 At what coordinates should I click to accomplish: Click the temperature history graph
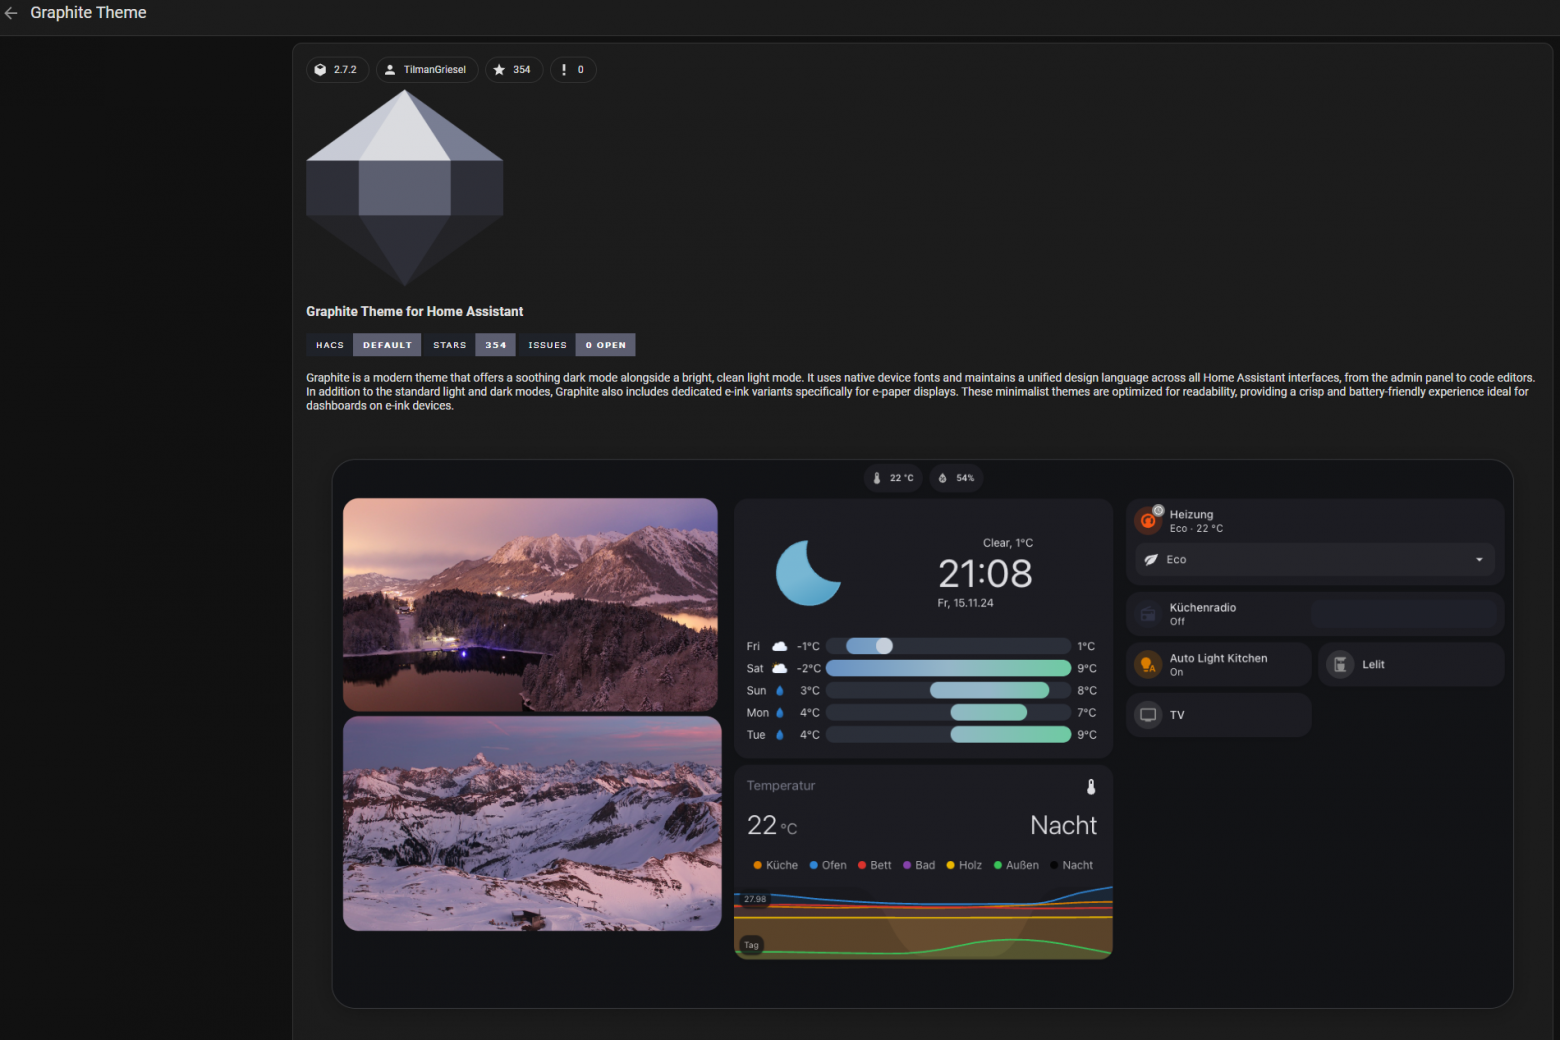(x=923, y=922)
